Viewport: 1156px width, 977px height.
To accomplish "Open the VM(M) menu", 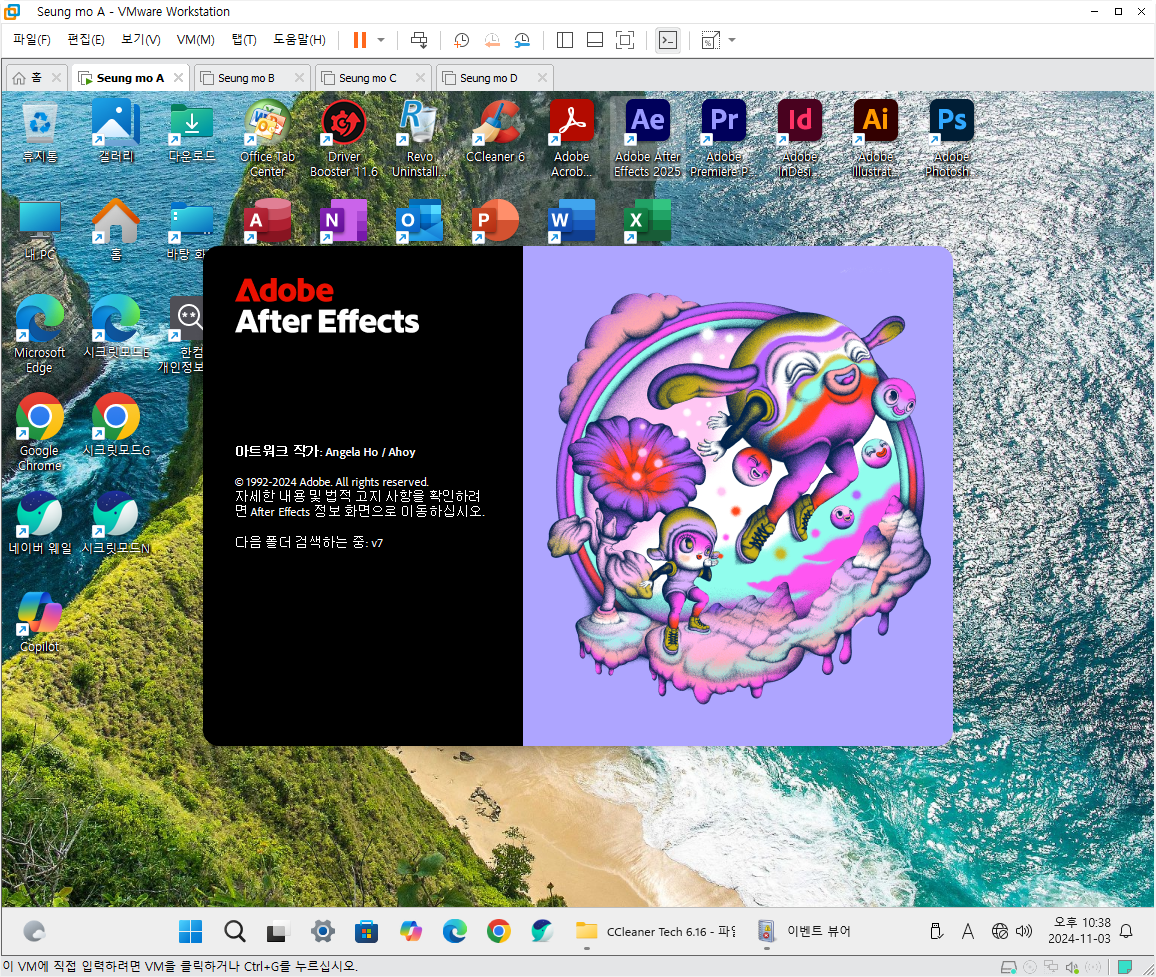I will 195,40.
